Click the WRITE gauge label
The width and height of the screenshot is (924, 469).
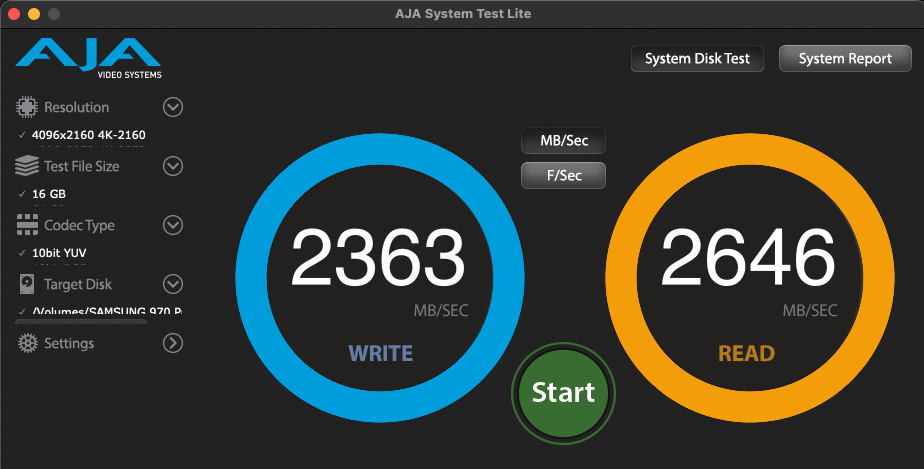tap(381, 354)
